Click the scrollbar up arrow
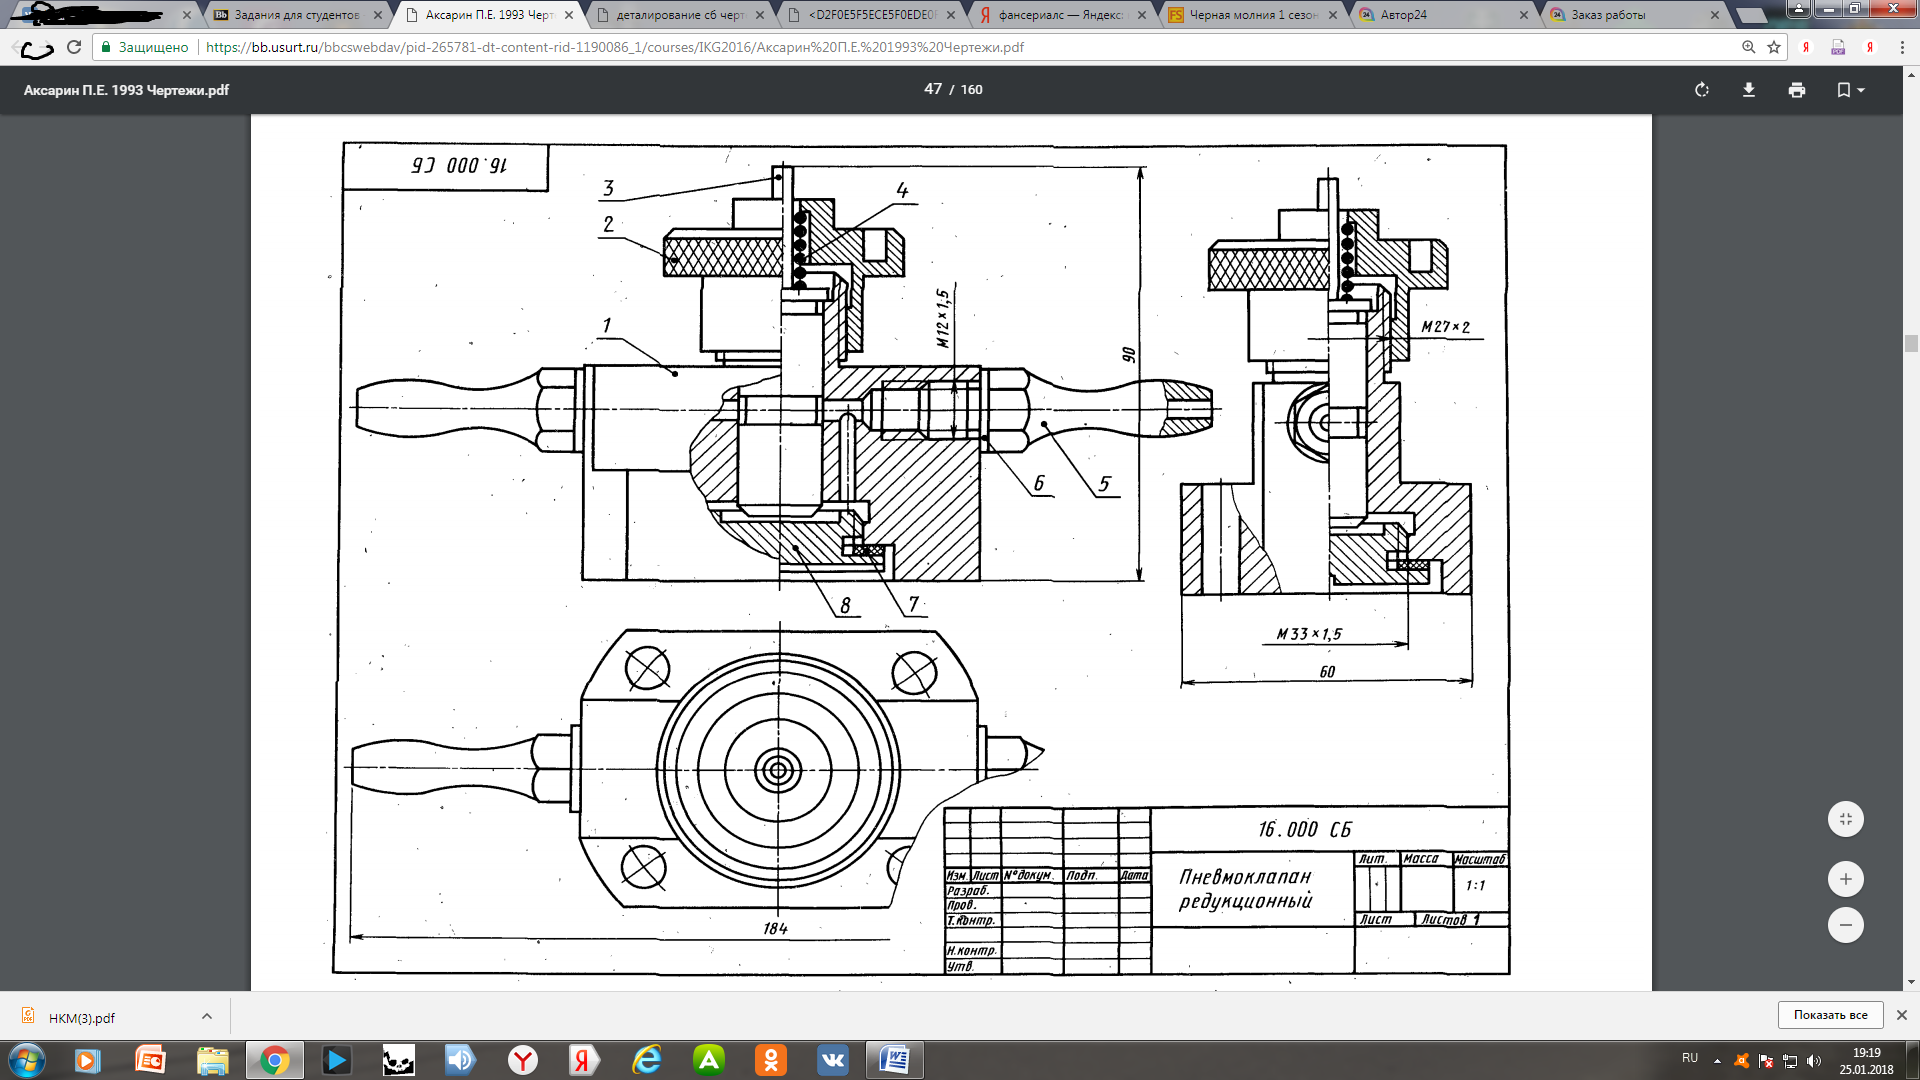1920x1080 pixels. click(x=1911, y=75)
